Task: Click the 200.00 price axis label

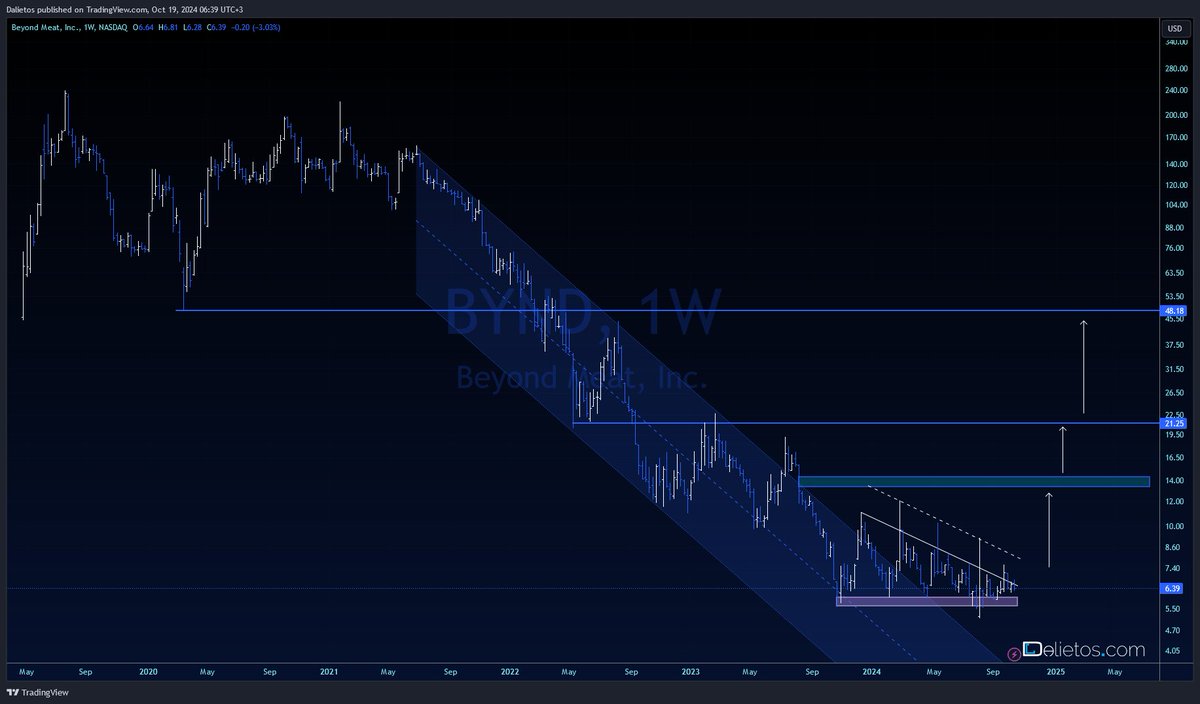Action: 1175,115
